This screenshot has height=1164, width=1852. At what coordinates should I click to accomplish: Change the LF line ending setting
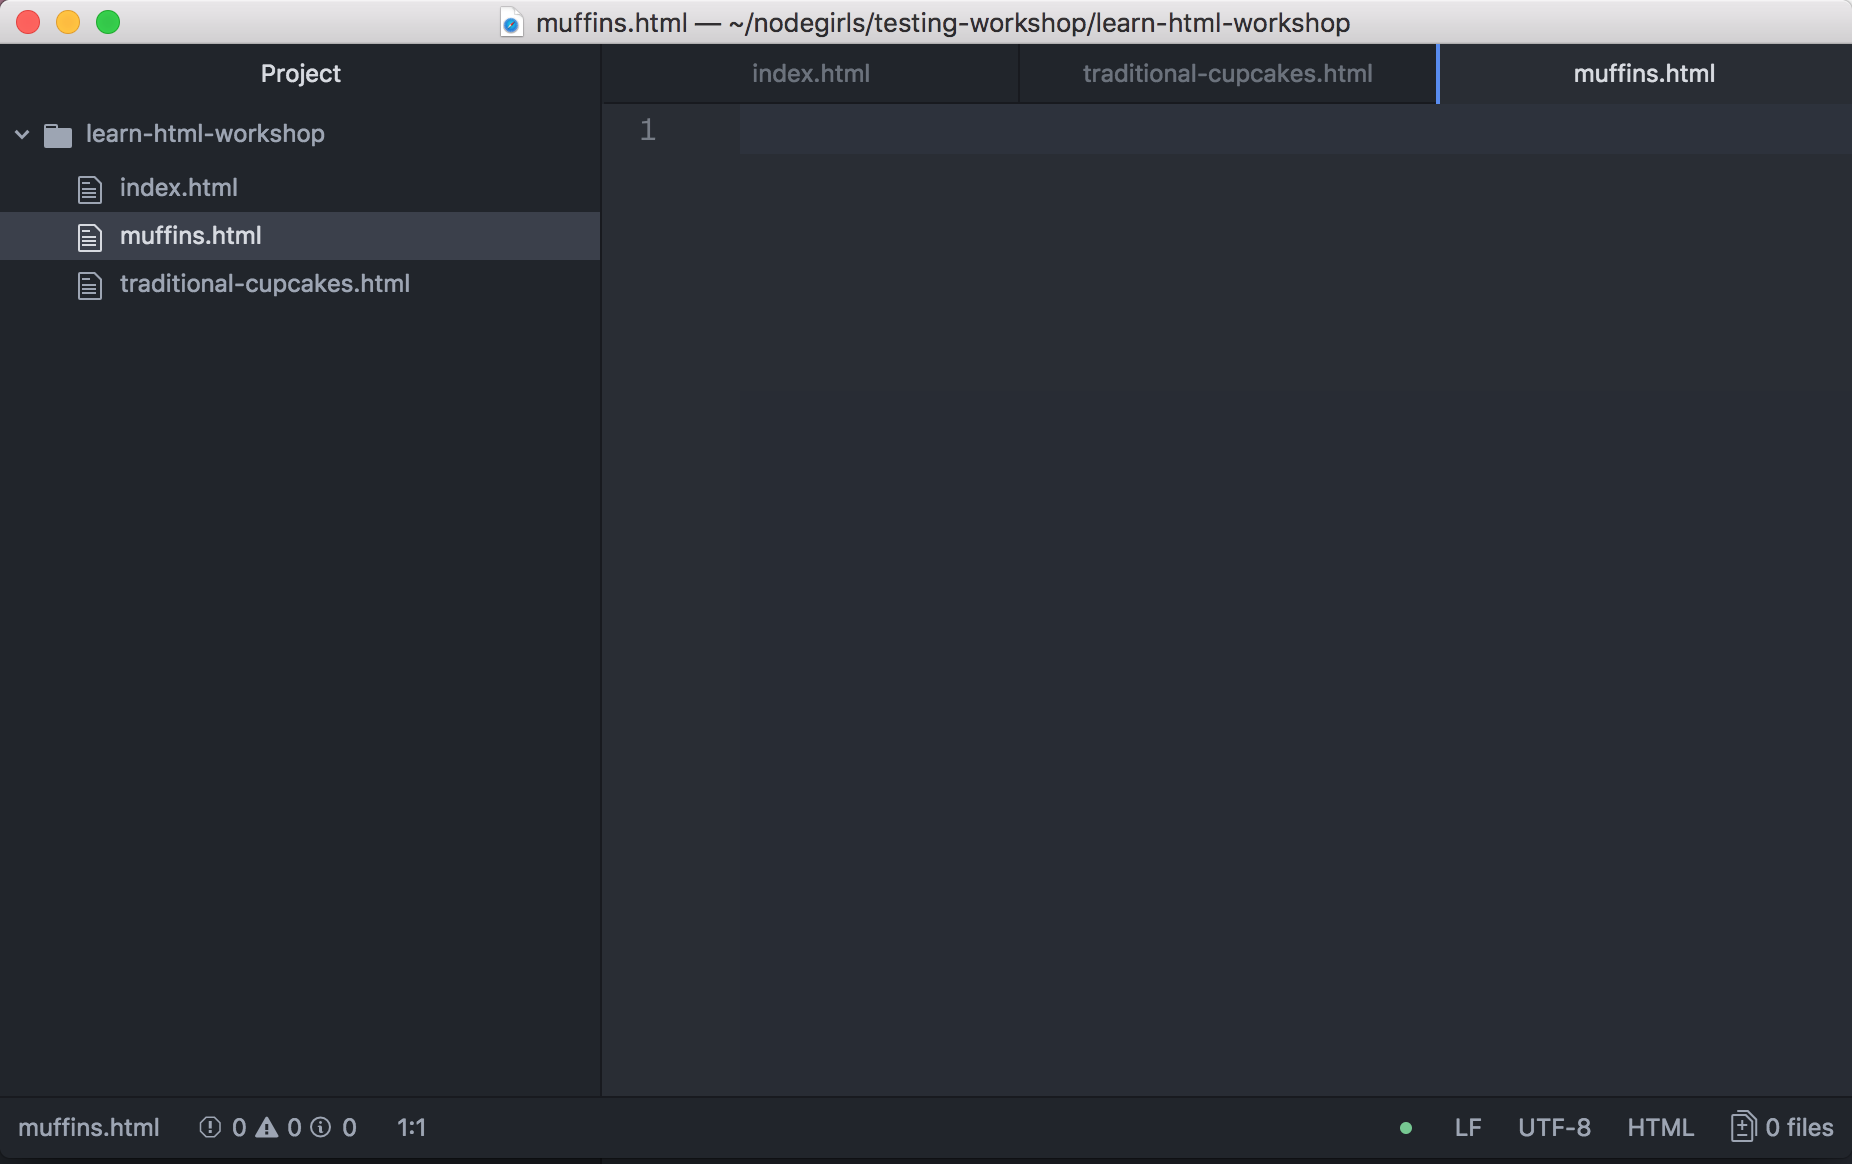pos(1468,1128)
